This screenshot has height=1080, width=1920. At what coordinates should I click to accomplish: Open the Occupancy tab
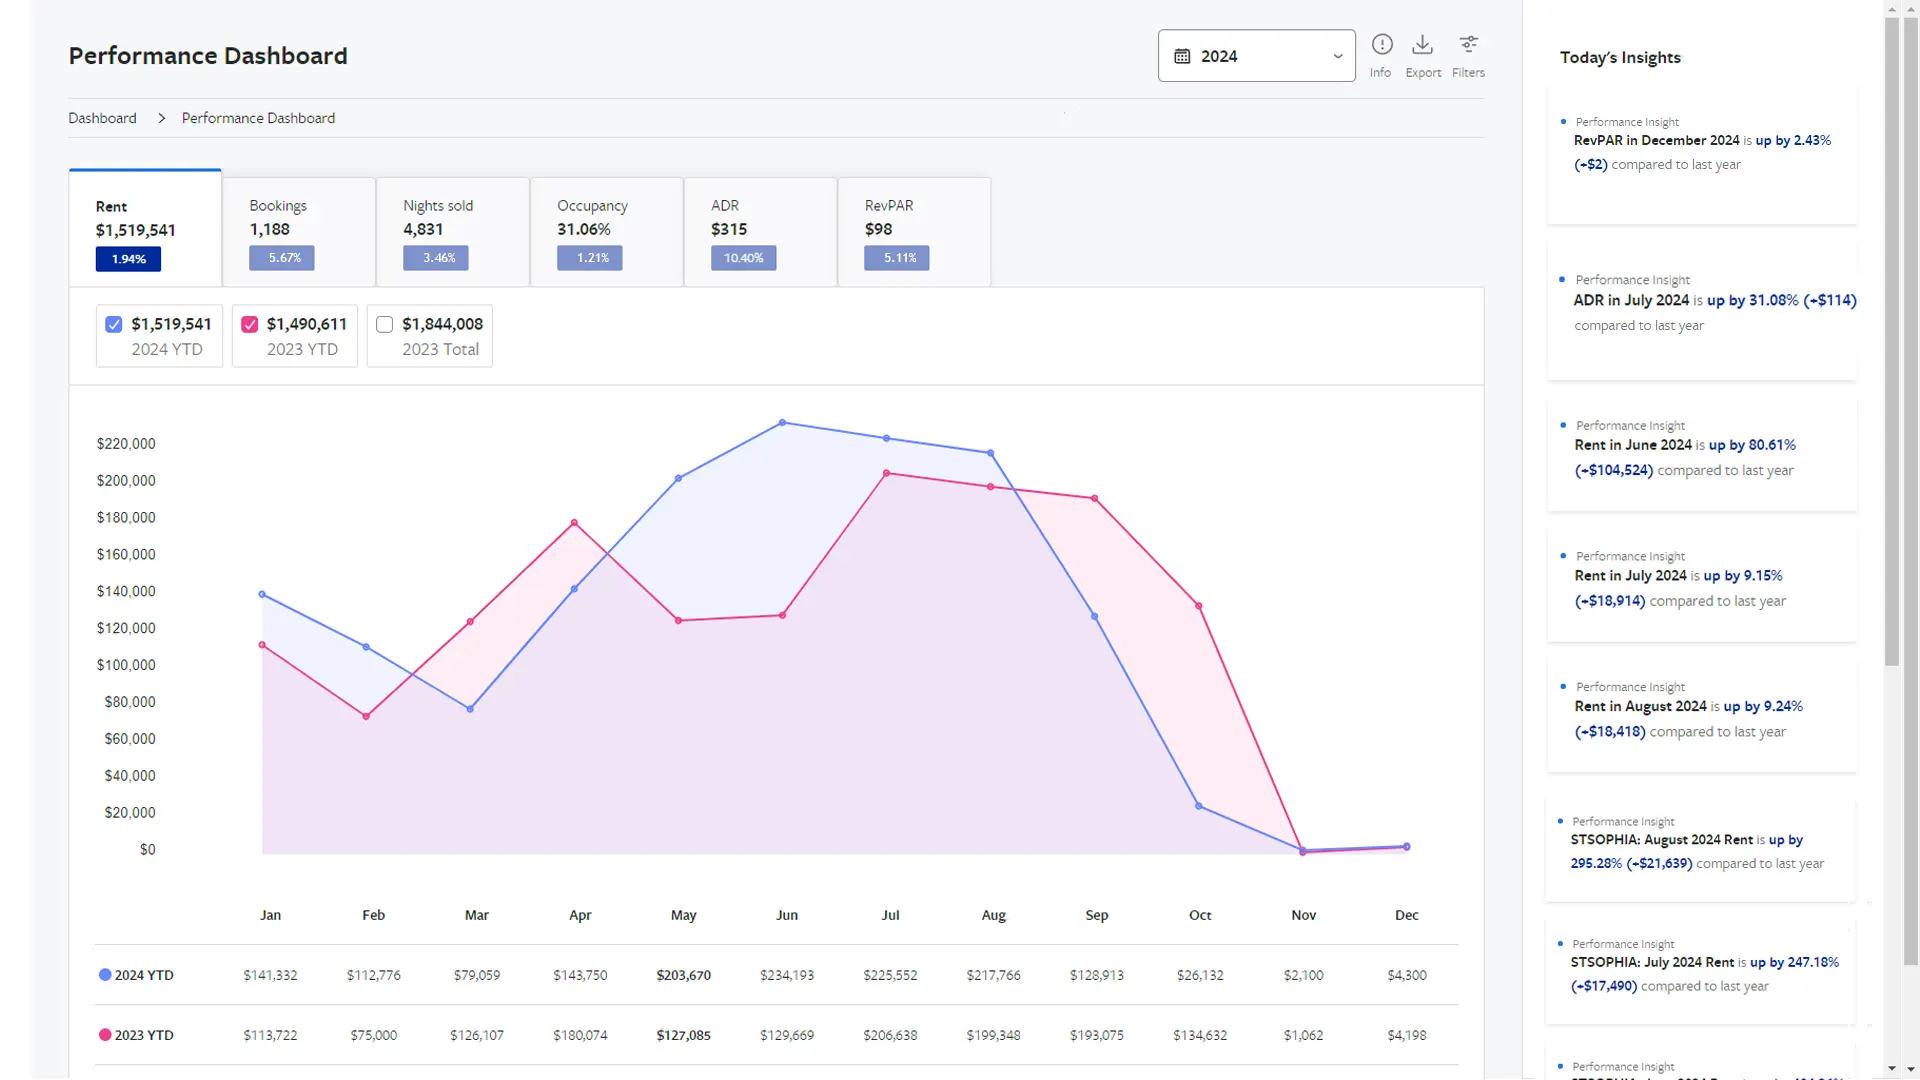[x=607, y=232]
